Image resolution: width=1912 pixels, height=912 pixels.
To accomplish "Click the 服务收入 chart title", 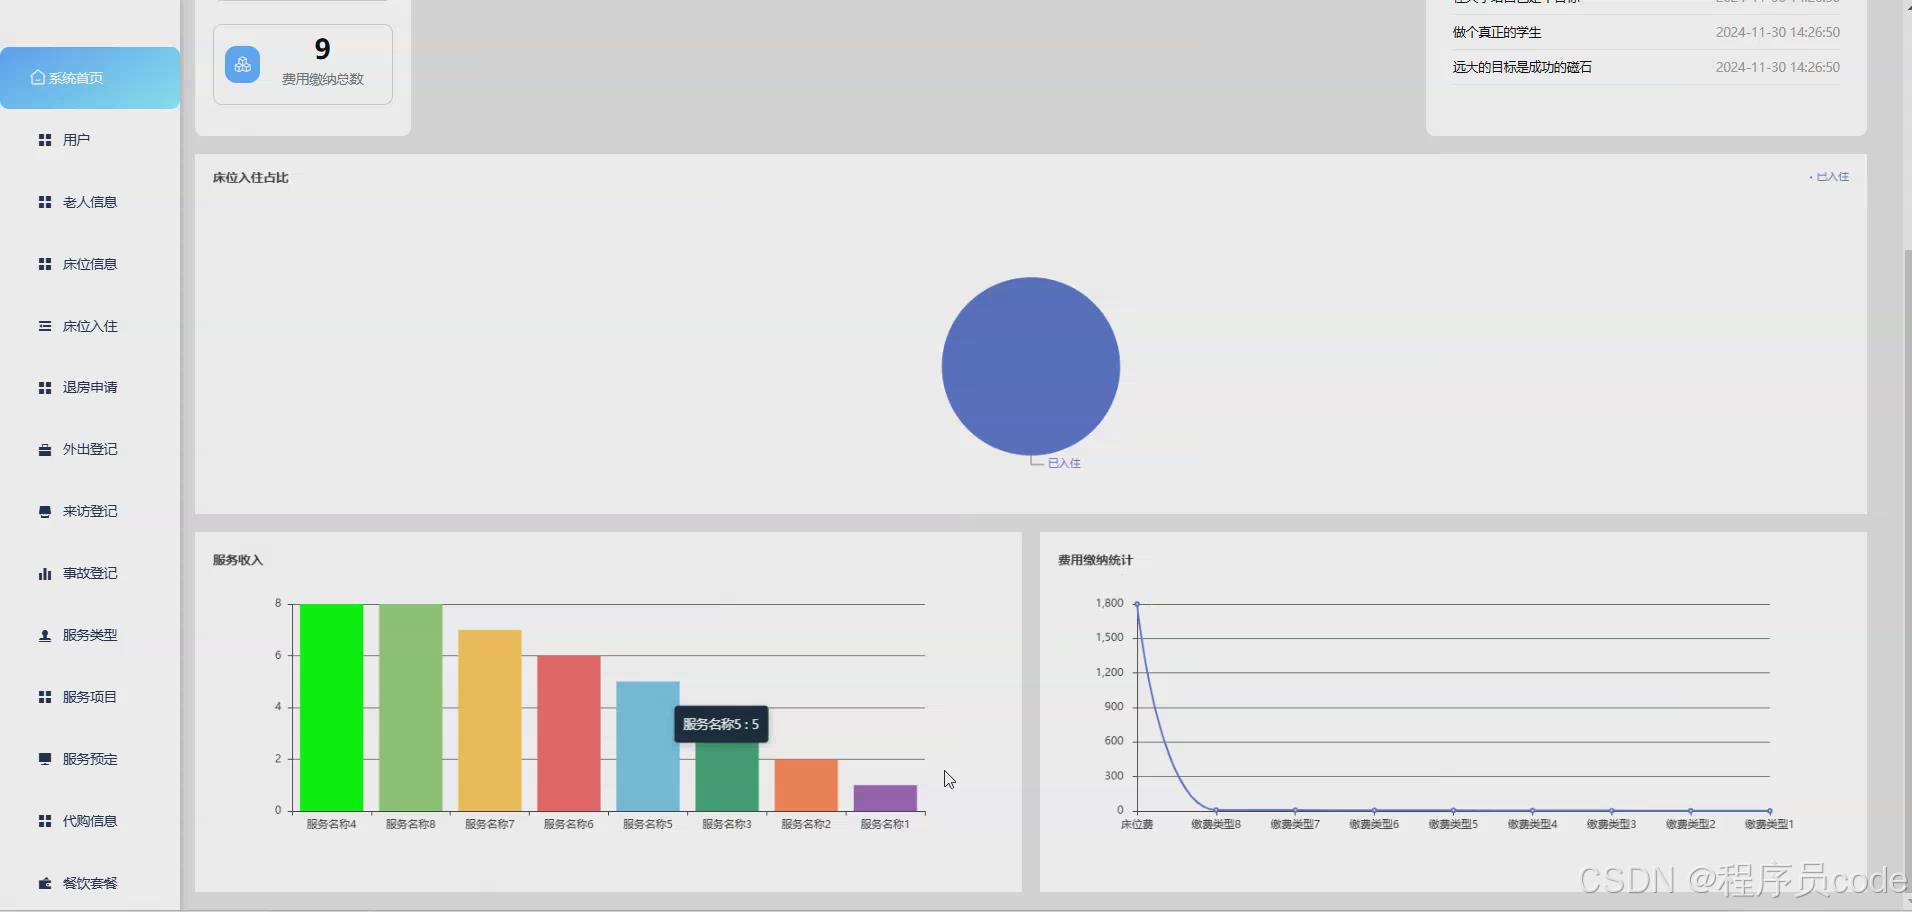I will coord(238,560).
